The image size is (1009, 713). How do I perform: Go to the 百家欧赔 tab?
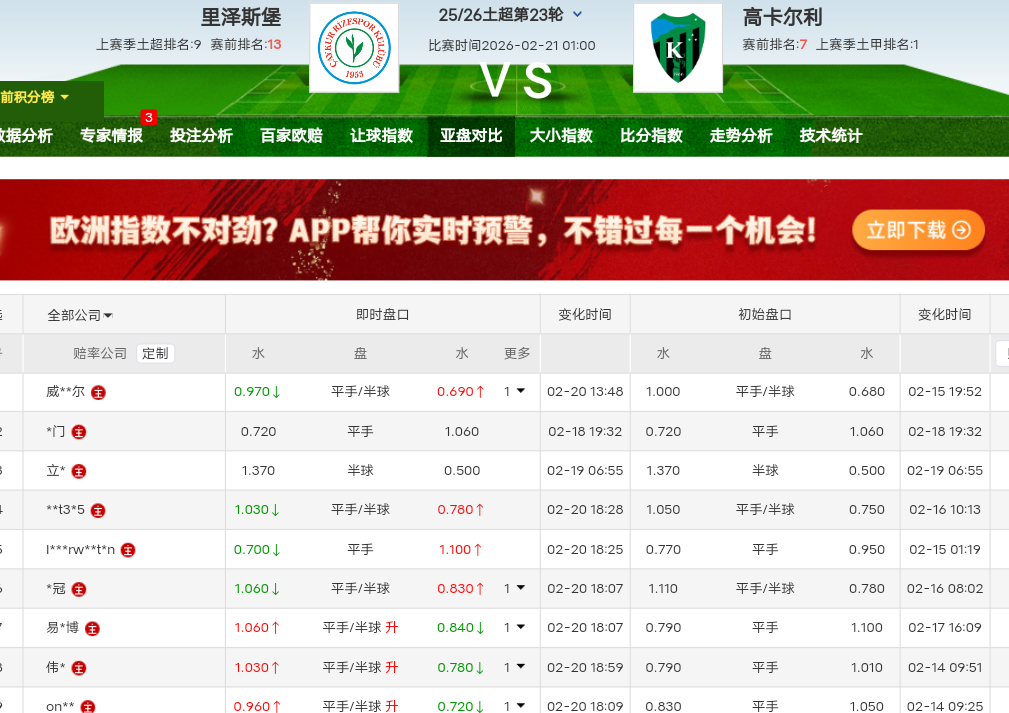[x=291, y=136]
